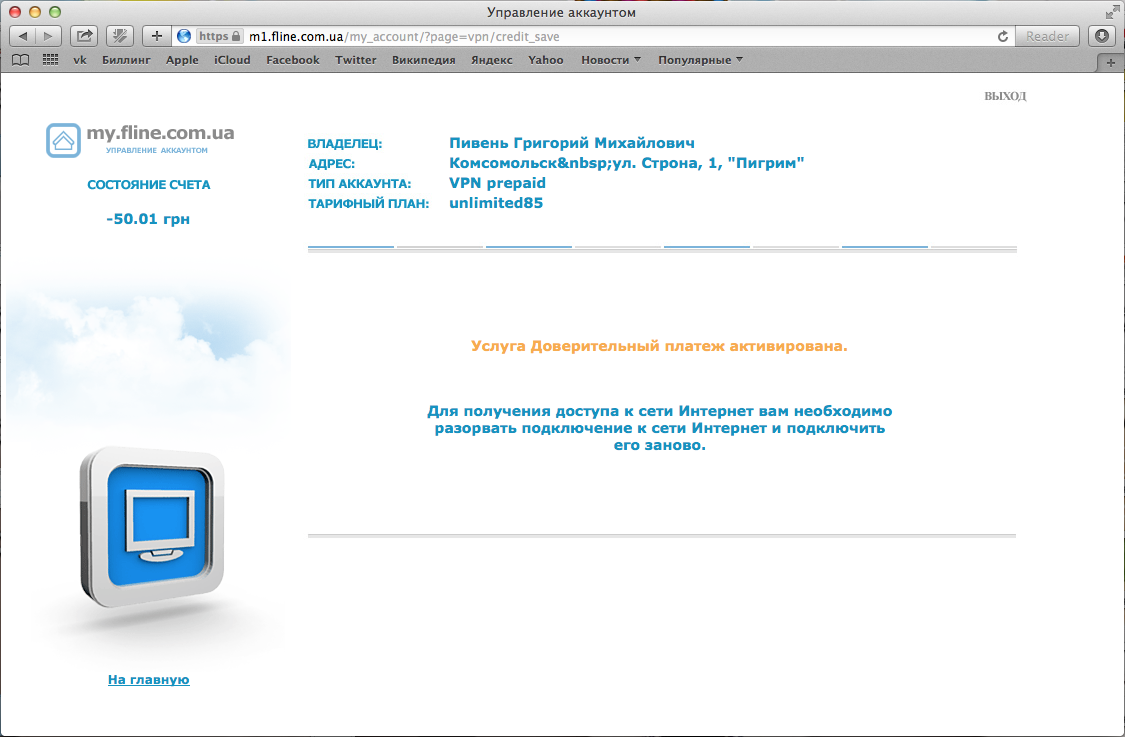Open the Downloads button in toolbar
Image resolution: width=1125 pixels, height=737 pixels.
pos(1102,36)
